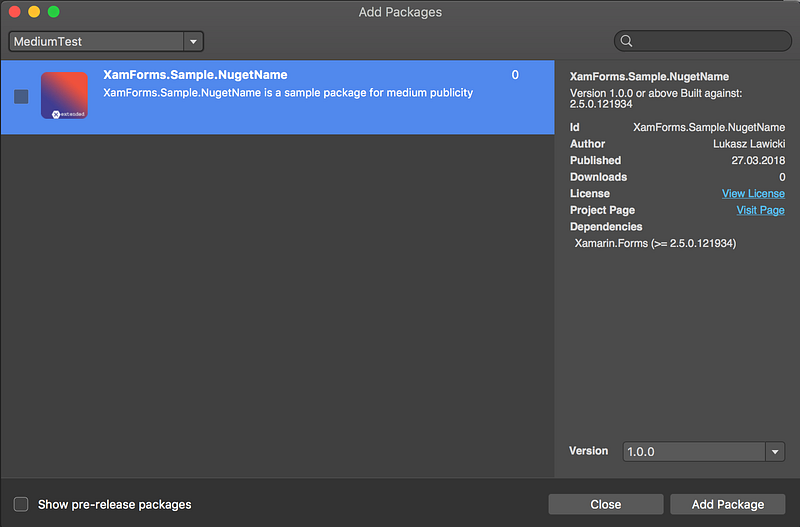Close the window with the red button
800x527 pixels.
14,12
